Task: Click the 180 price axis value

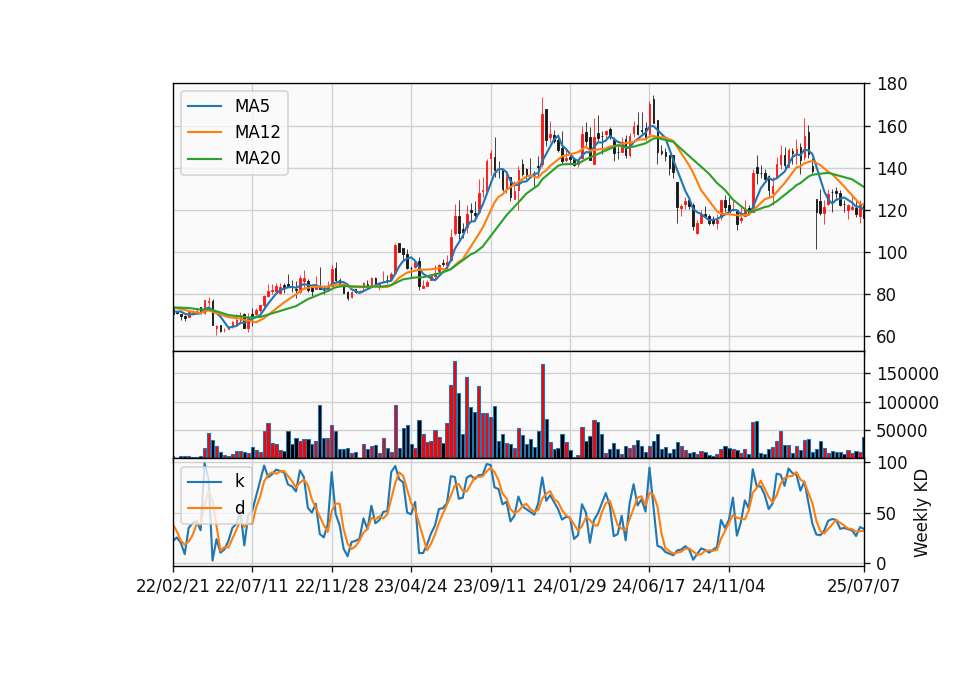Action: 892,84
